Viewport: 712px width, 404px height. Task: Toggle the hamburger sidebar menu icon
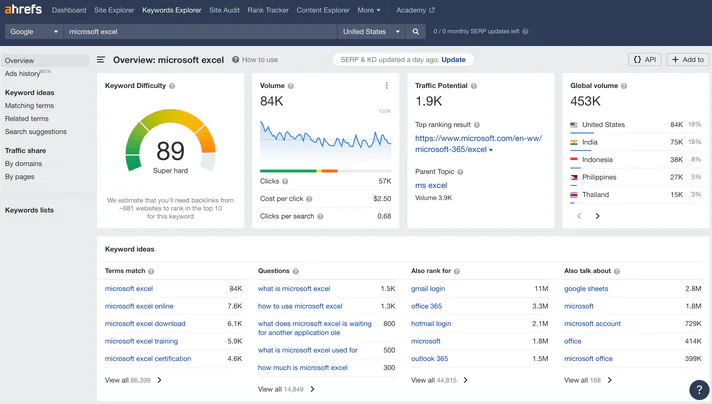click(x=101, y=60)
